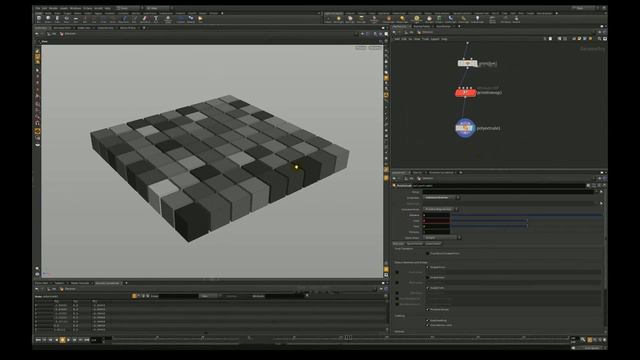Open the Spine Control parameter tab

415,244
